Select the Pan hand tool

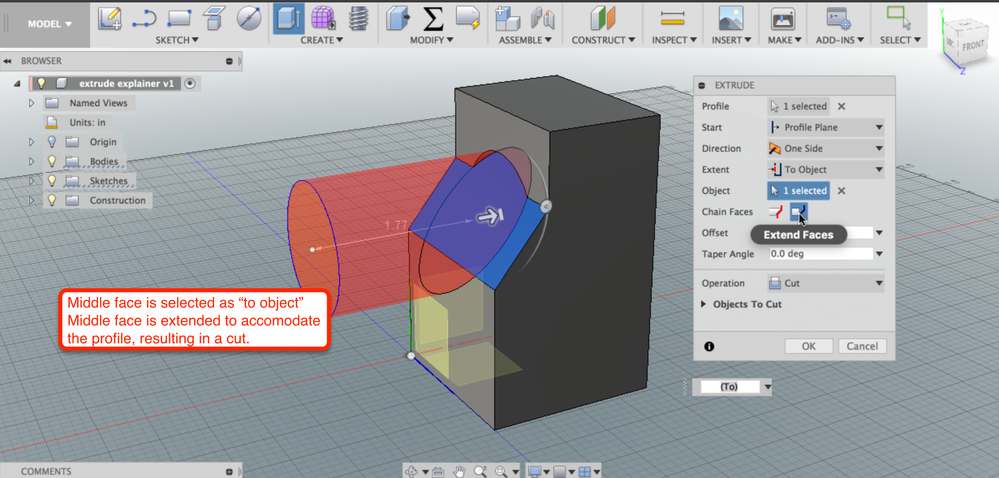point(459,472)
